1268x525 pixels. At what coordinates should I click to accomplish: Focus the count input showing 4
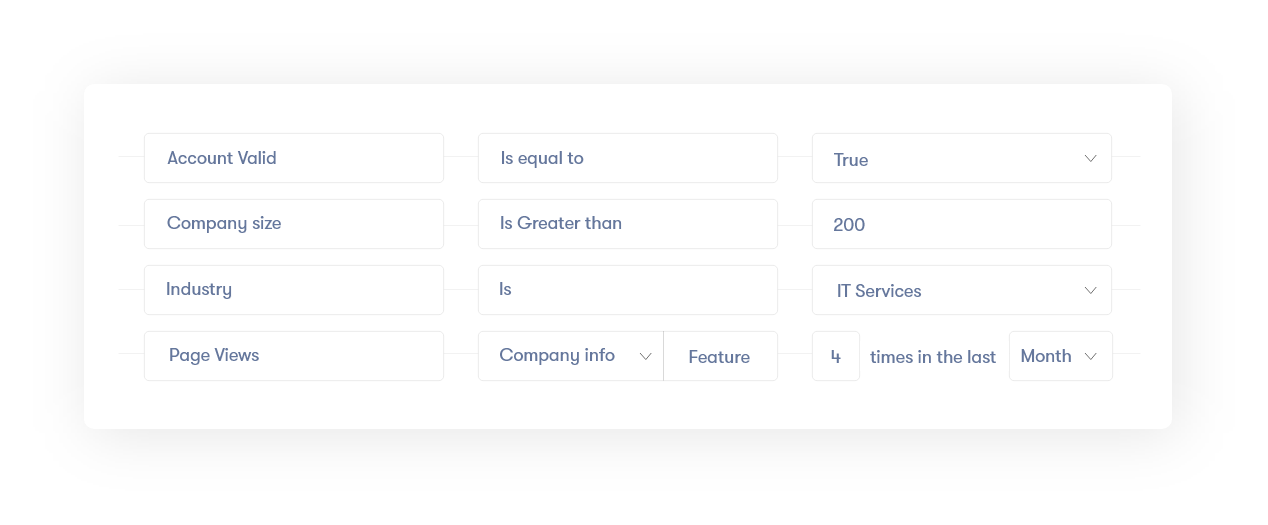coord(836,357)
